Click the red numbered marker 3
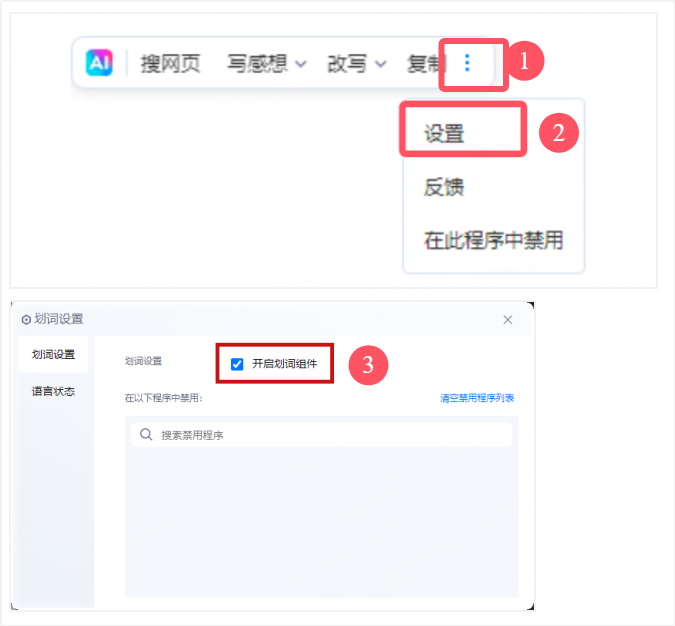The image size is (675, 626). [368, 365]
